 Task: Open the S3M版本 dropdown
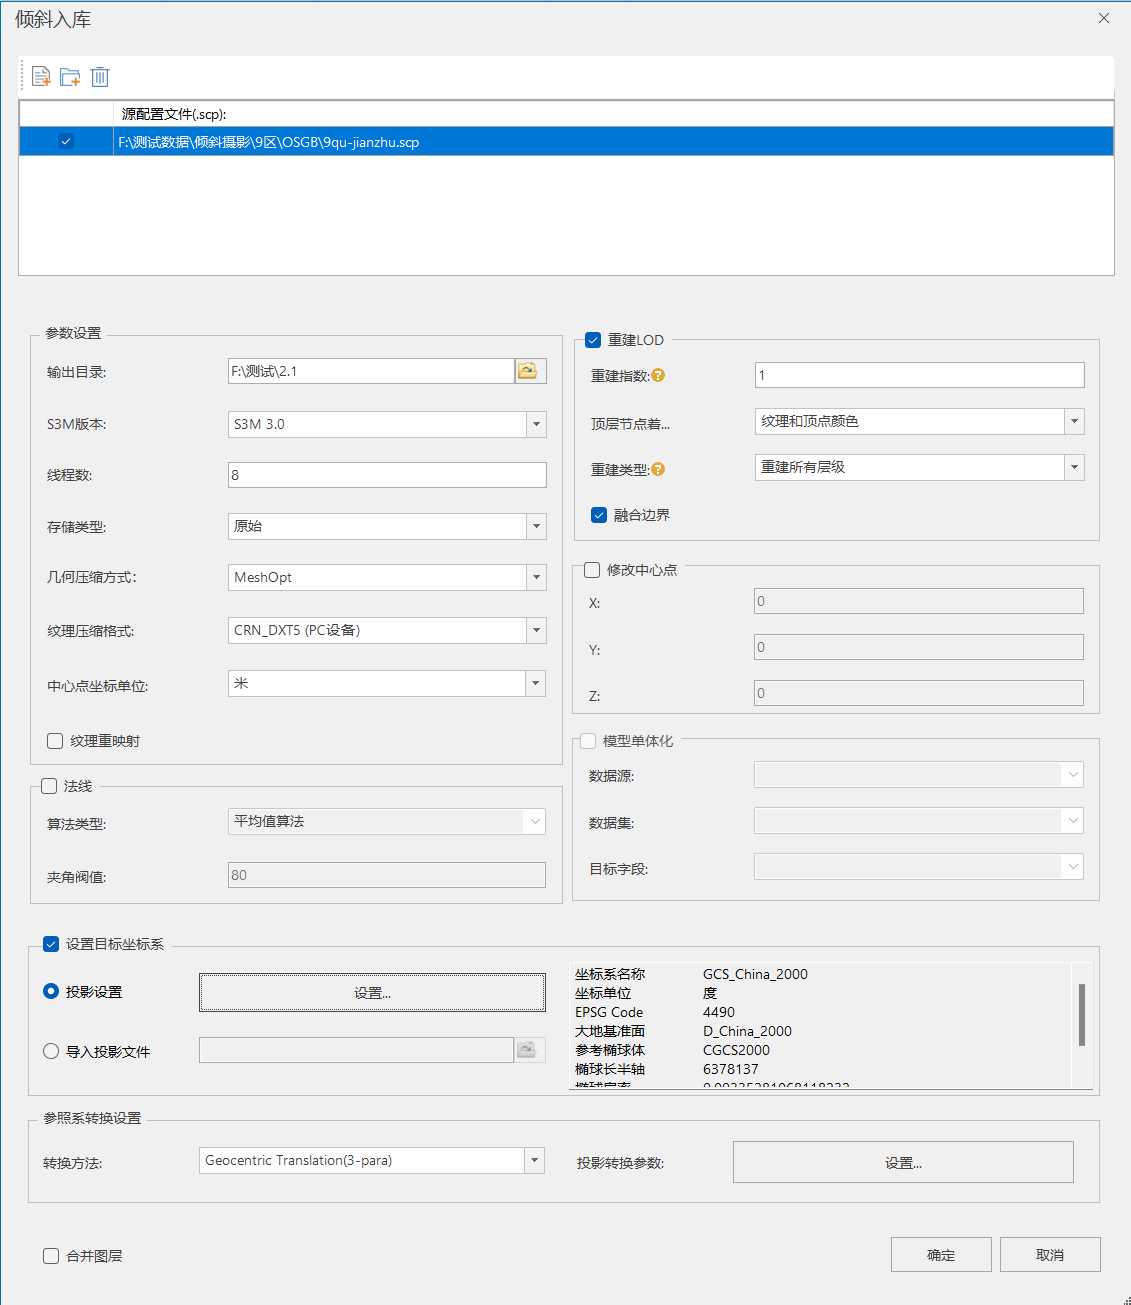[536, 424]
